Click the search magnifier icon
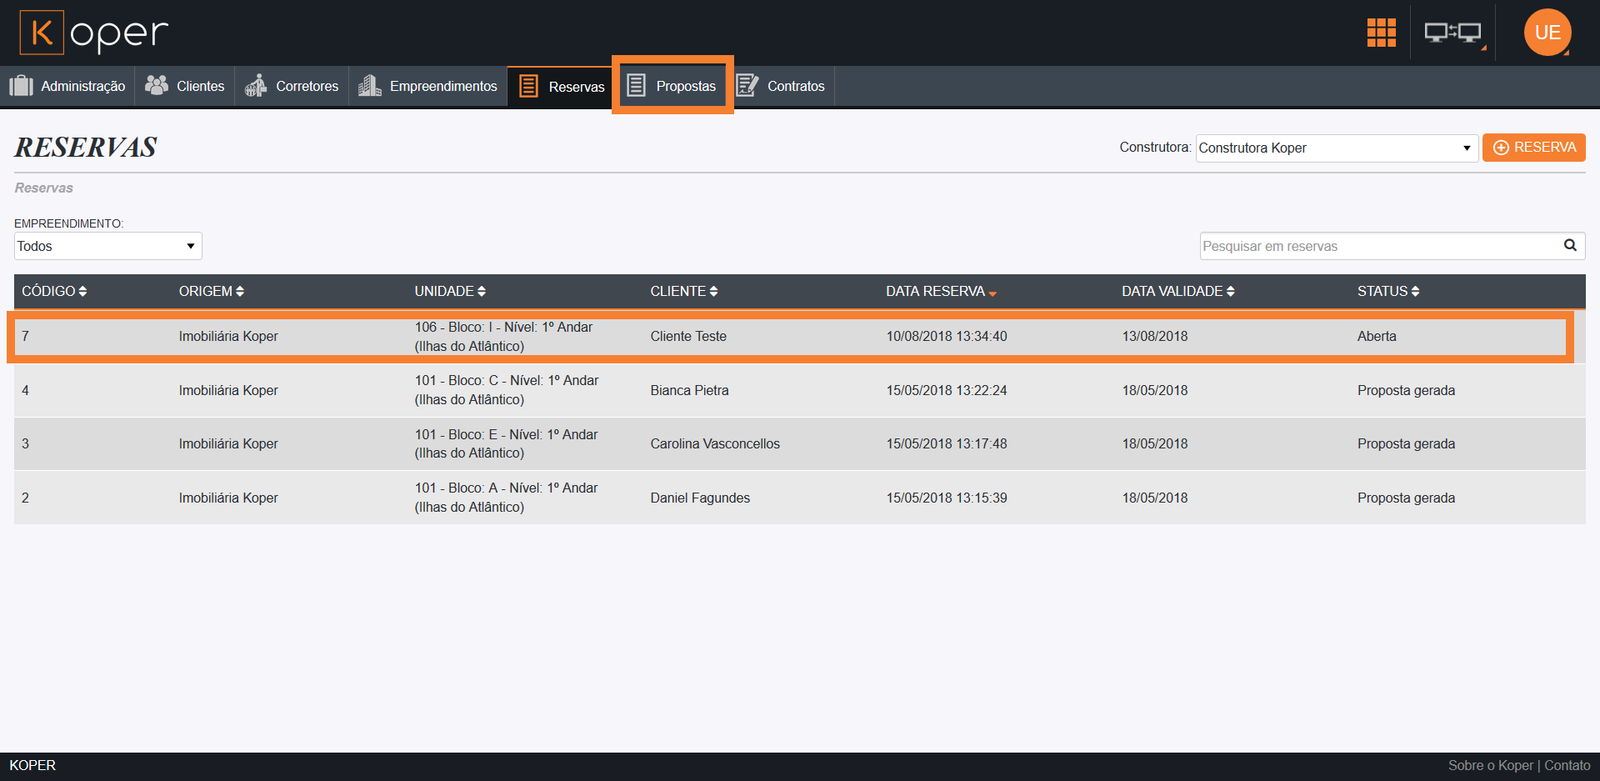The image size is (1600, 781). [1570, 245]
